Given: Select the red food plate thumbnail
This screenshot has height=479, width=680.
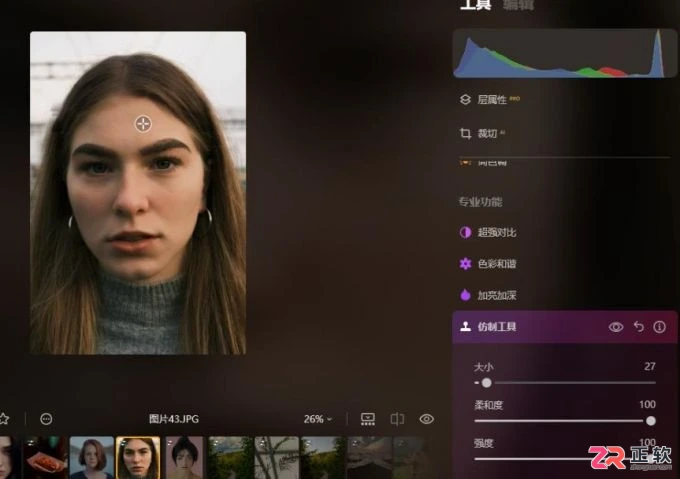Looking at the screenshot, I should pyautogui.click(x=45, y=457).
